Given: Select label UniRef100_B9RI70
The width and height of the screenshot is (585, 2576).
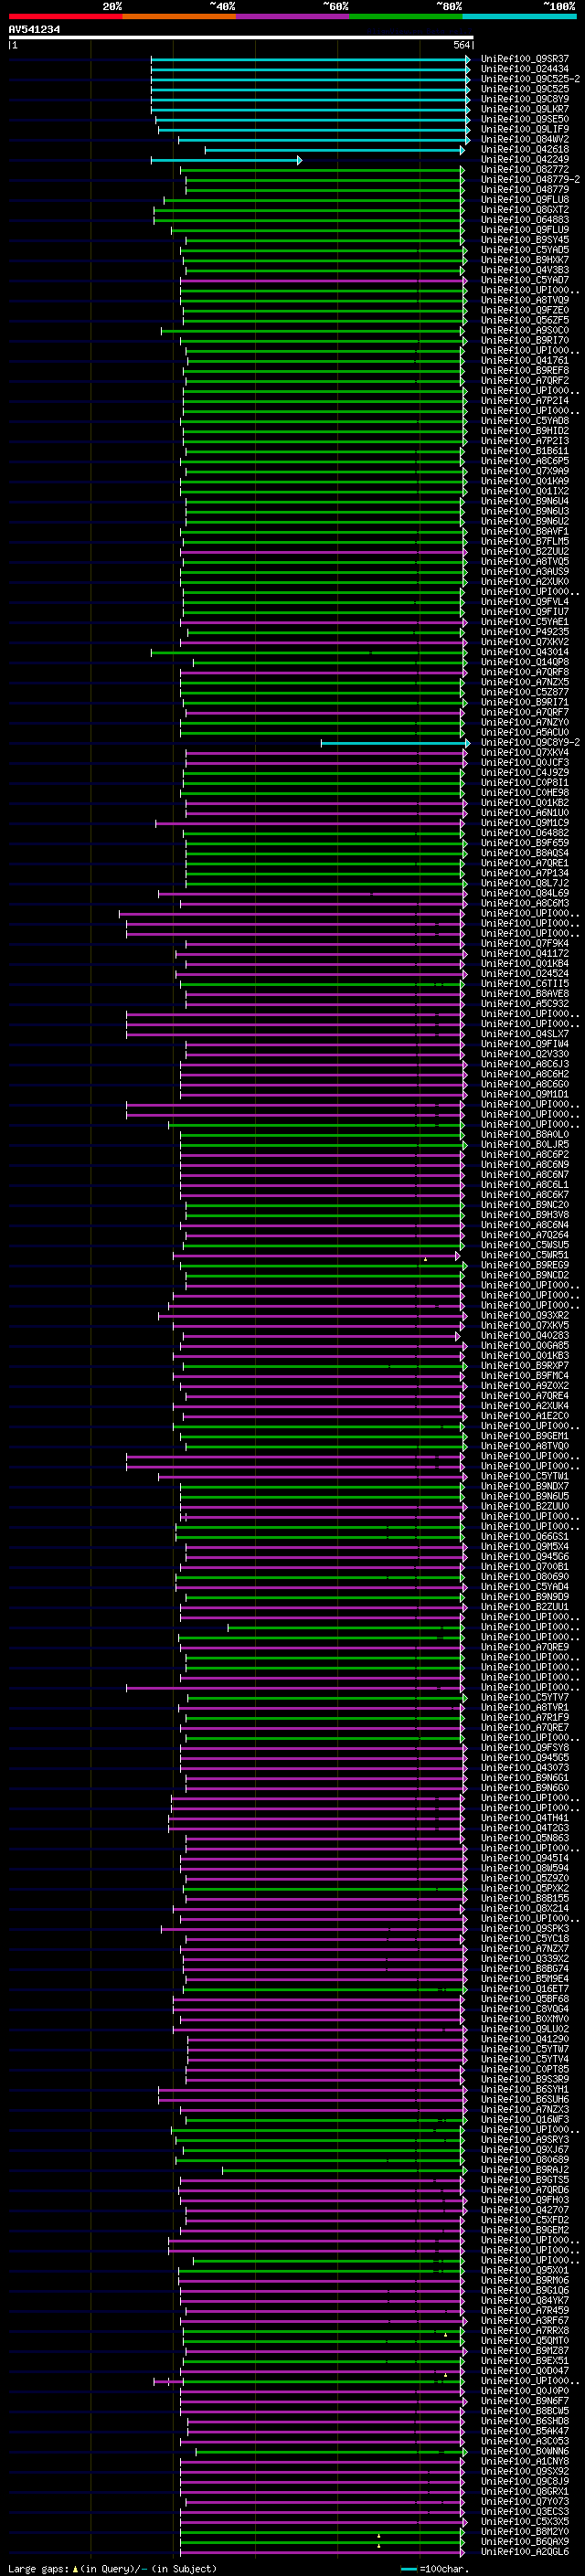Looking at the screenshot, I should pos(525,341).
